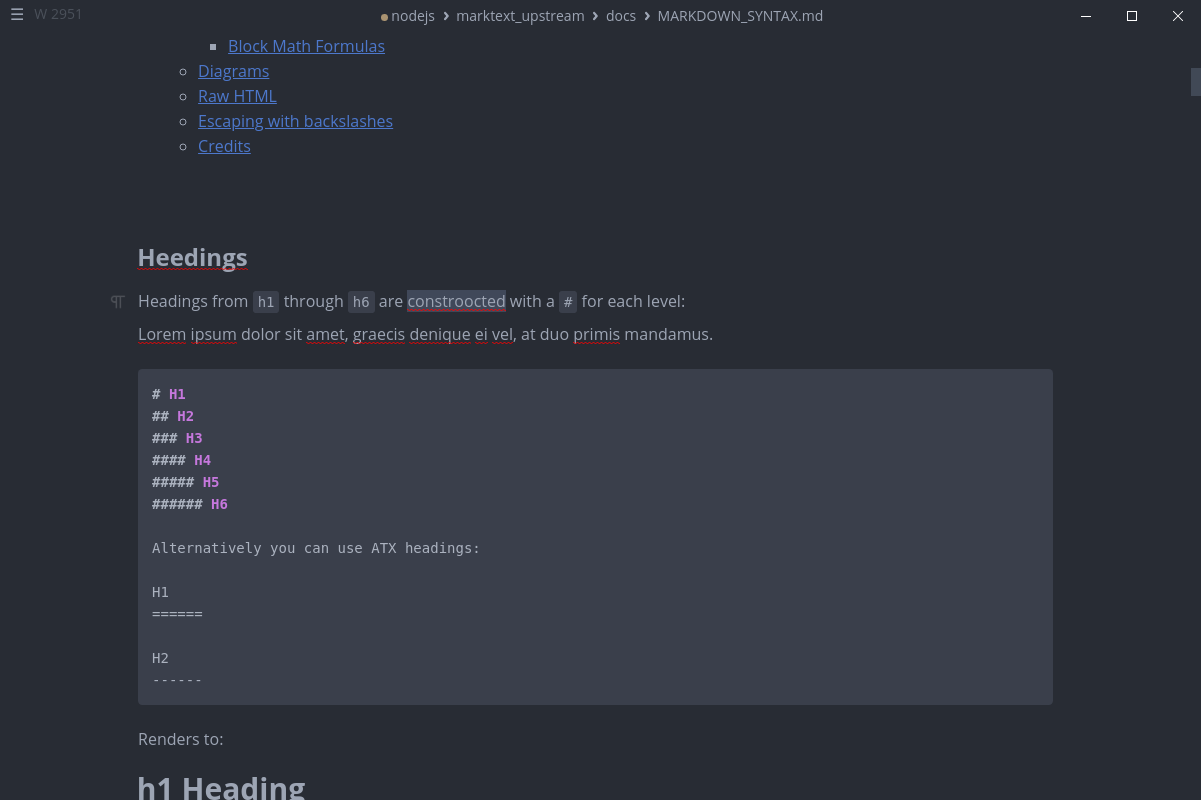
Task: Click the '### H3' code line
Action: [177, 438]
